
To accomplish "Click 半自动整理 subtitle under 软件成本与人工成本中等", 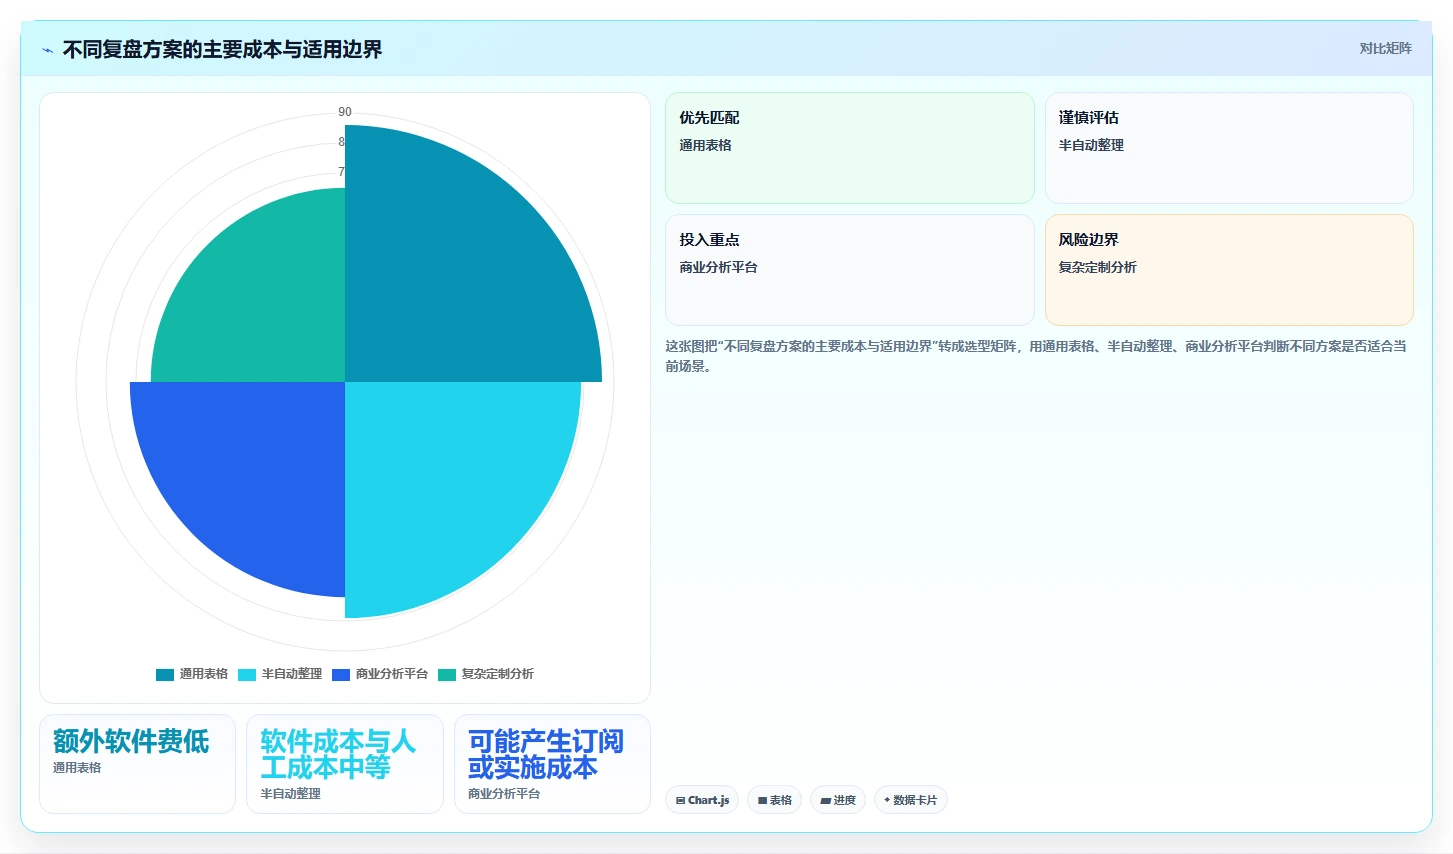I will pos(290,794).
